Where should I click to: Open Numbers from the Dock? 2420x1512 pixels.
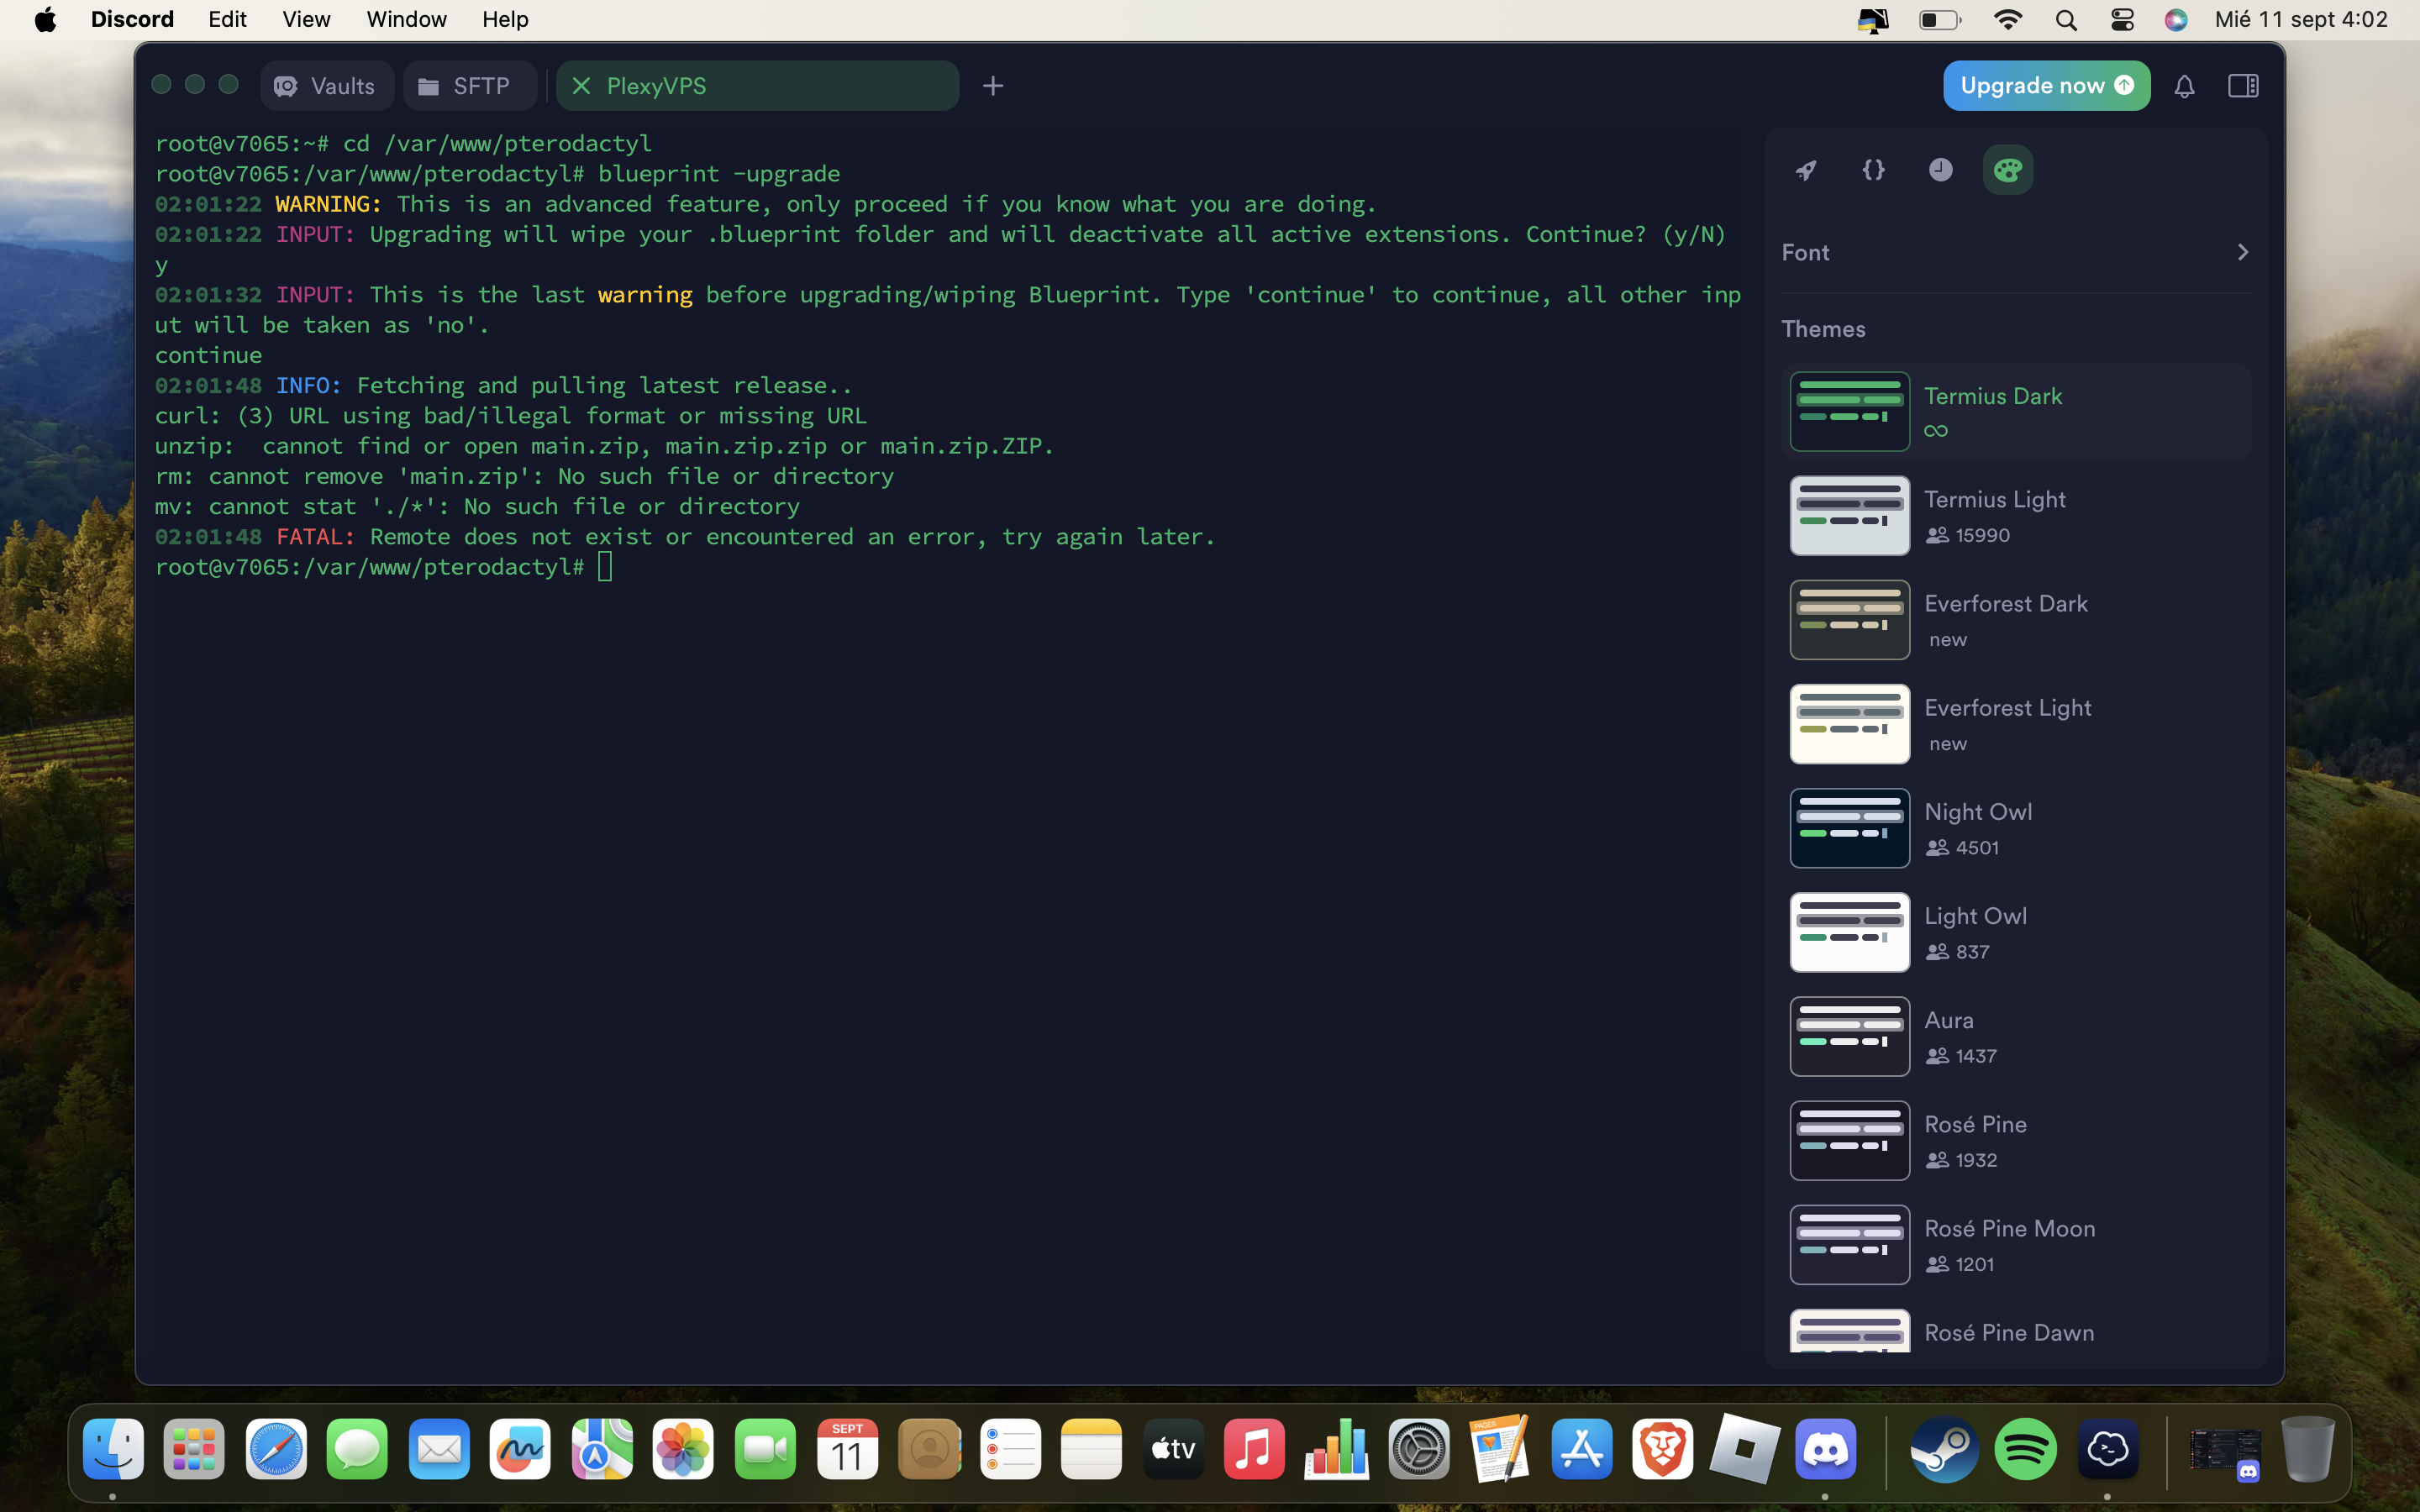coord(1336,1449)
